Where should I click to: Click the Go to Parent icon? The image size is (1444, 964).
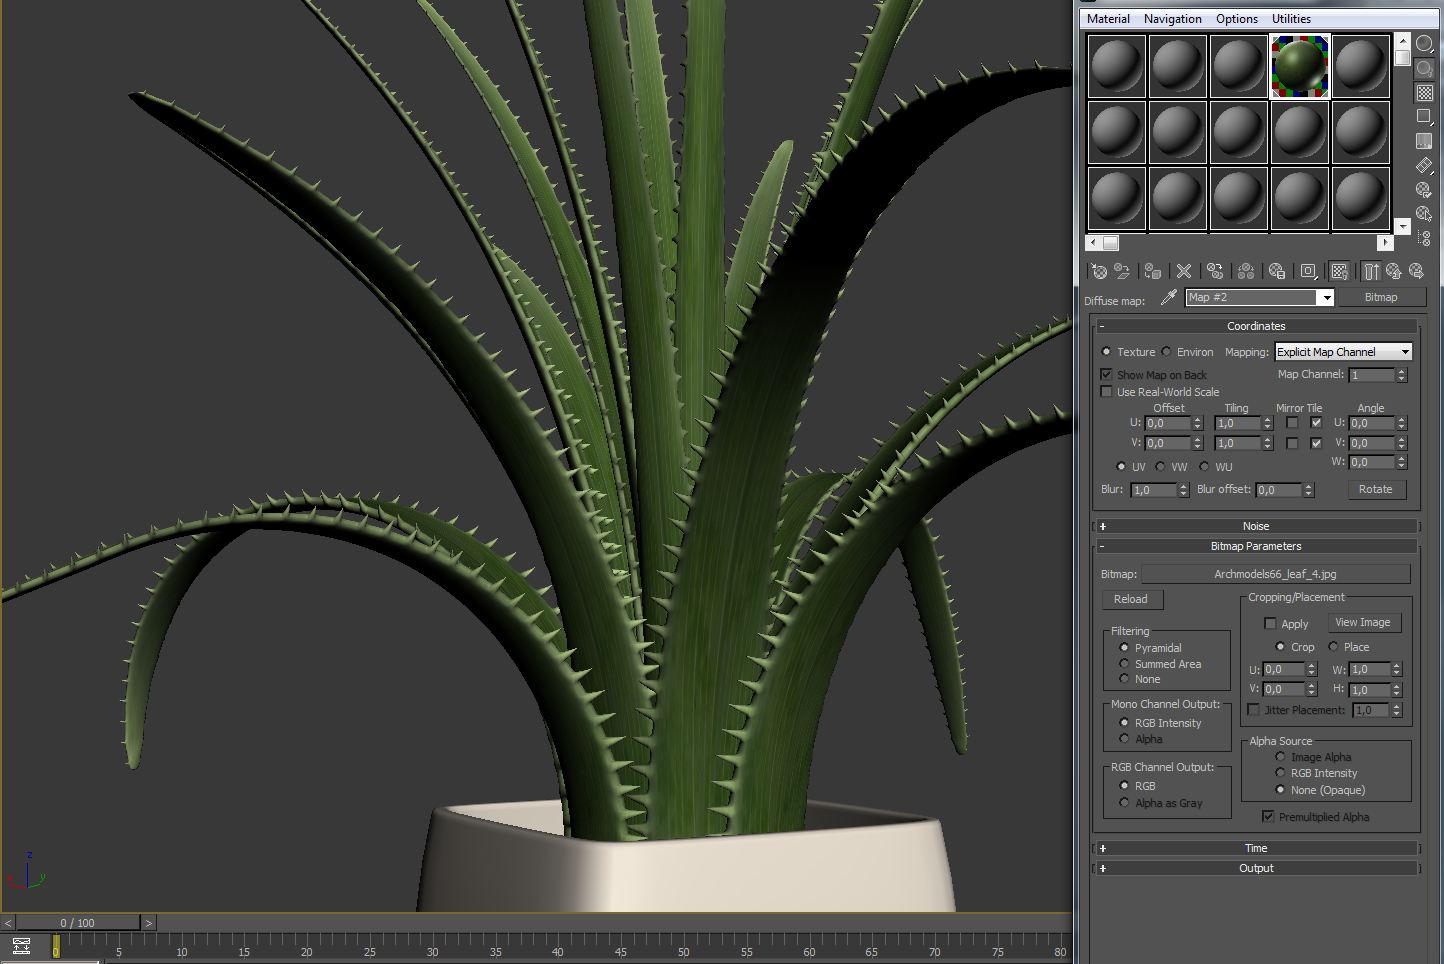[x=1394, y=271]
